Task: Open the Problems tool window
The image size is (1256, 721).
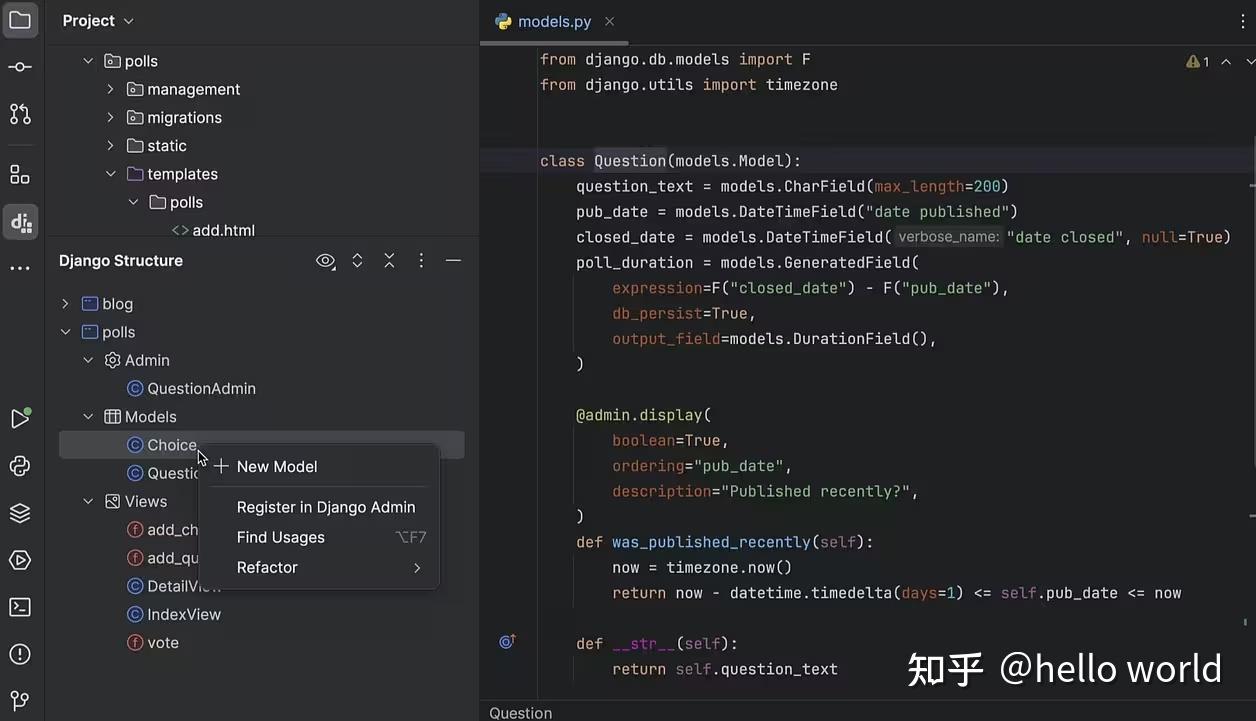Action: [21, 654]
